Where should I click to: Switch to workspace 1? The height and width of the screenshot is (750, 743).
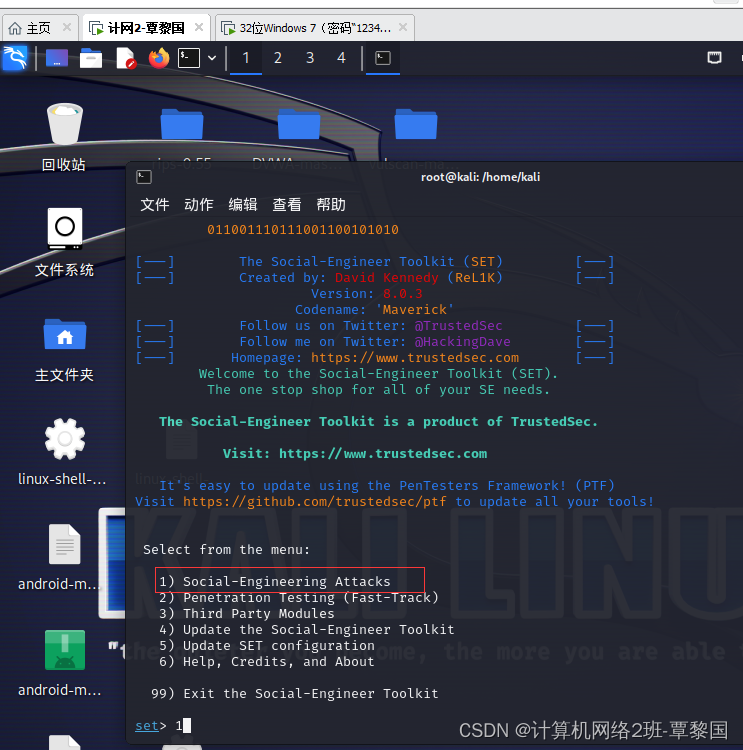click(x=246, y=58)
